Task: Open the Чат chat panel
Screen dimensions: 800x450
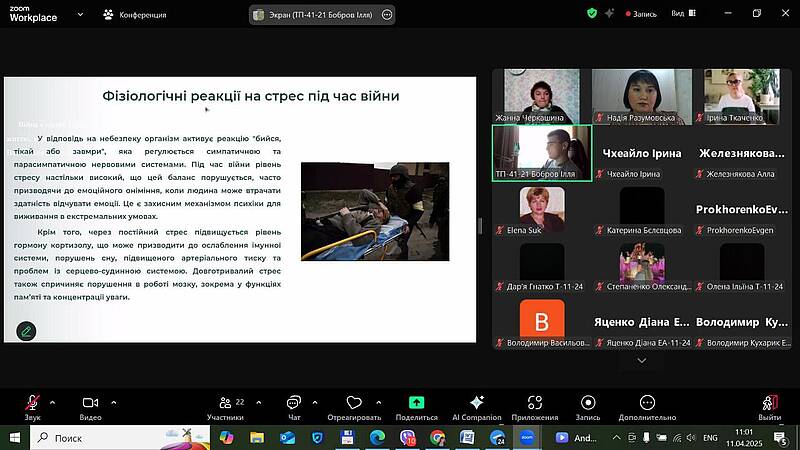Action: [294, 403]
